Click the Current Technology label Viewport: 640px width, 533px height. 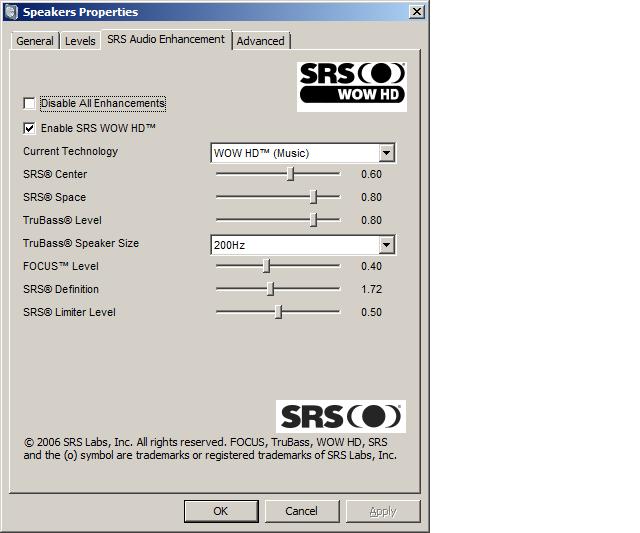[x=71, y=151]
